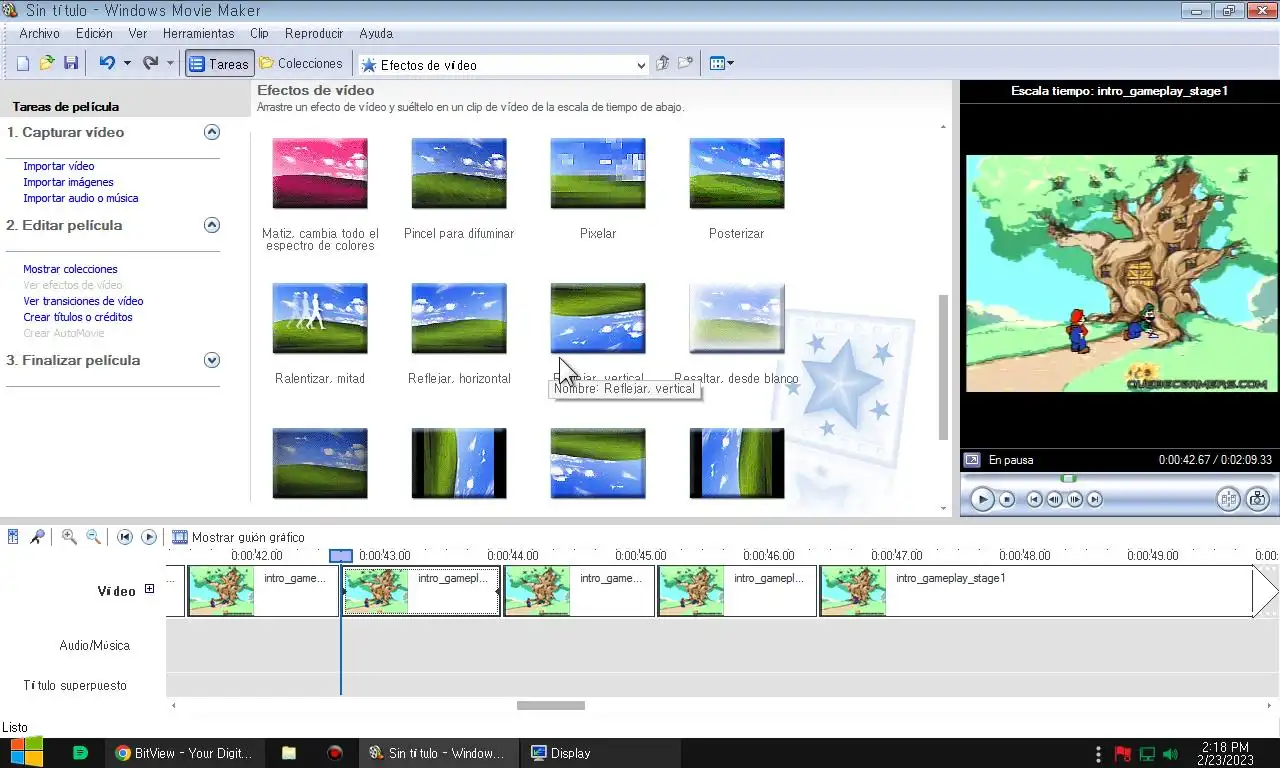This screenshot has height=768, width=1280.
Task: Click the preview seek bar green handle
Action: [1069, 478]
